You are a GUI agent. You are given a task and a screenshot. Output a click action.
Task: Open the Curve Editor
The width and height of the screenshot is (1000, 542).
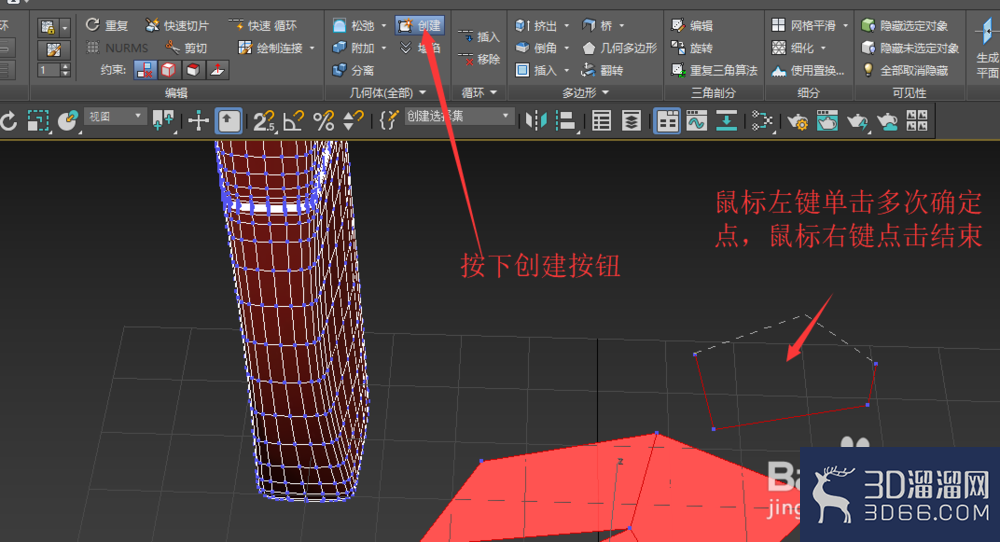click(696, 120)
